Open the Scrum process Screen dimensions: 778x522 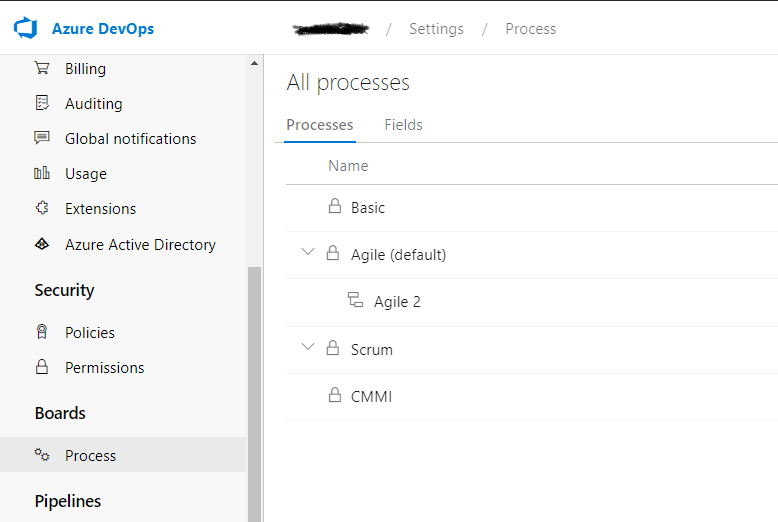coord(372,349)
